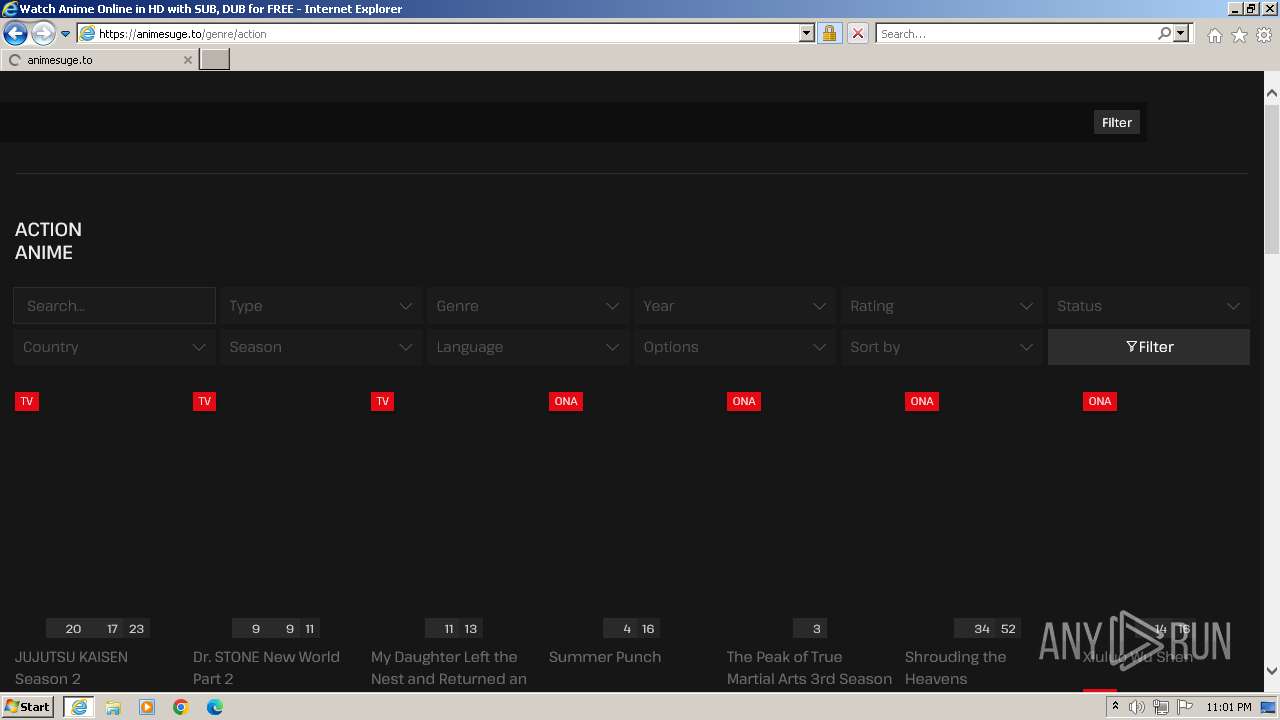Click the anime Search... text field

[x=114, y=306]
